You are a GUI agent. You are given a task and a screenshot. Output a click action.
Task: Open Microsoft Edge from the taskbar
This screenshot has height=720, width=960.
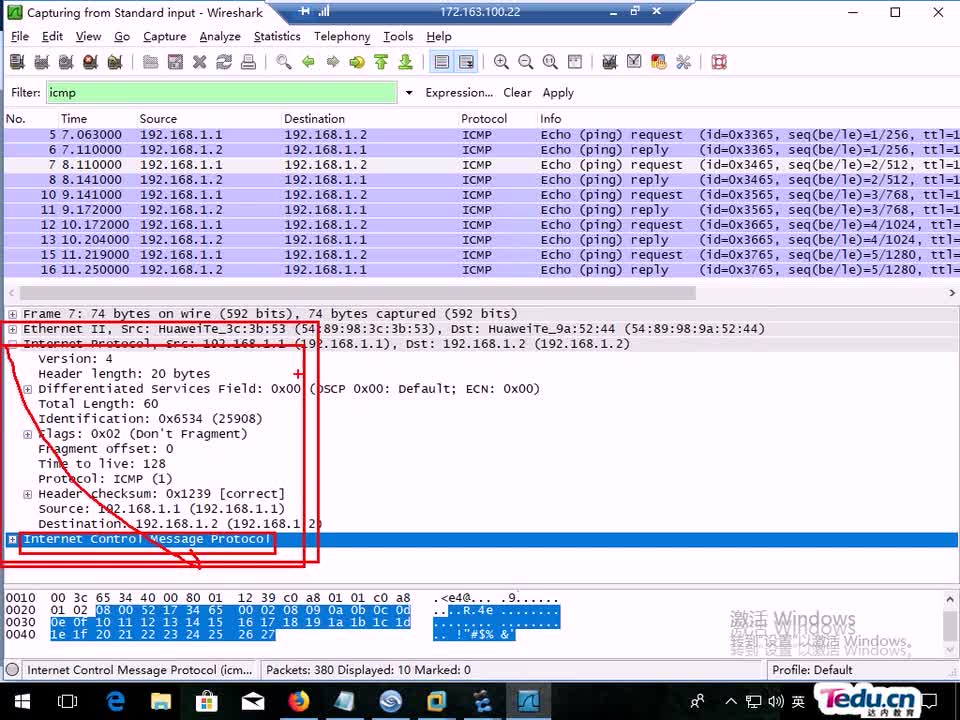(x=115, y=701)
